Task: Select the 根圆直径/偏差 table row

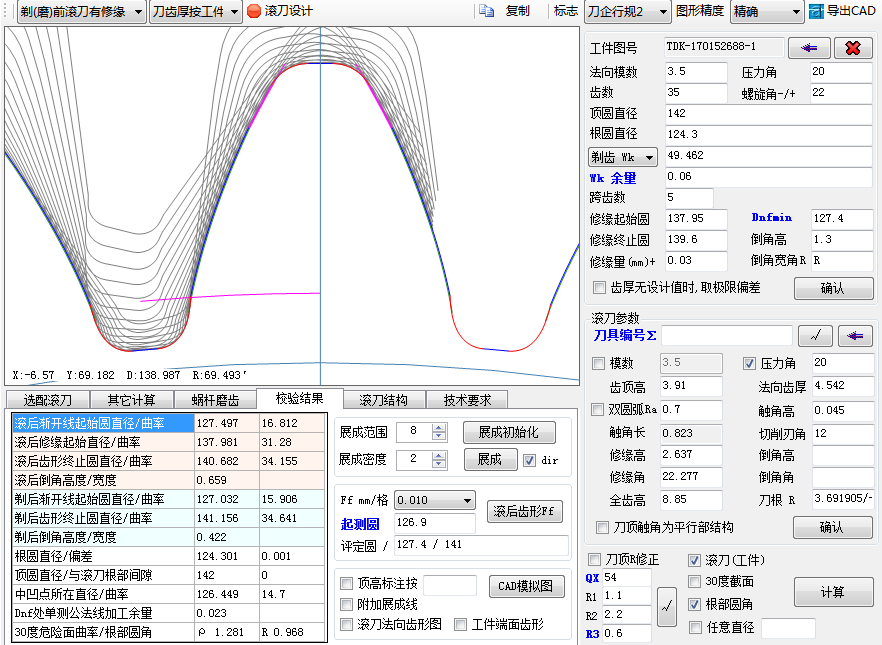Action: (169, 556)
